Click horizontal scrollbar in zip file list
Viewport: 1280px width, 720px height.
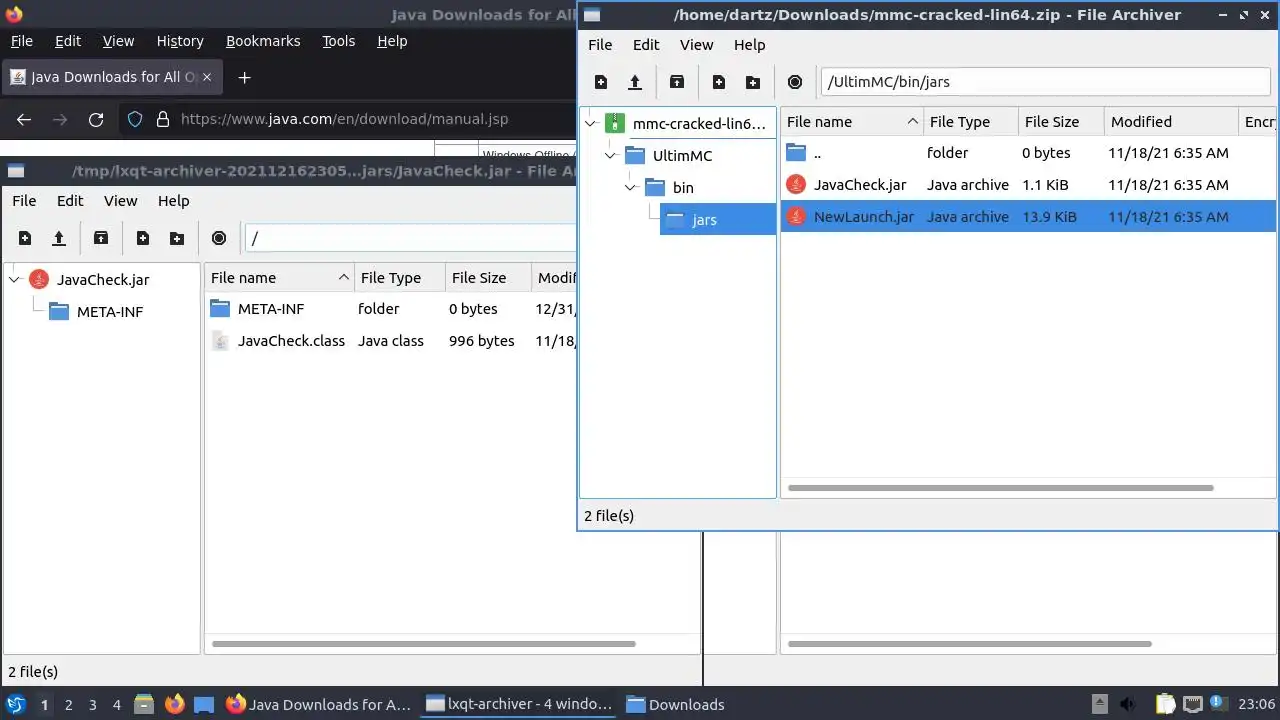coord(1001,488)
